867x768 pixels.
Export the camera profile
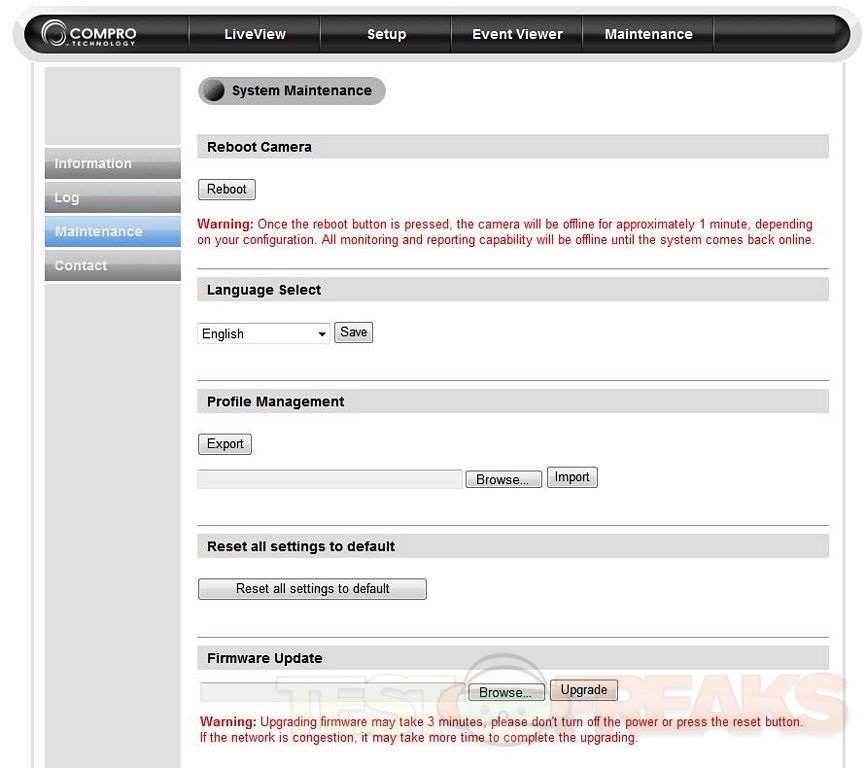[225, 444]
